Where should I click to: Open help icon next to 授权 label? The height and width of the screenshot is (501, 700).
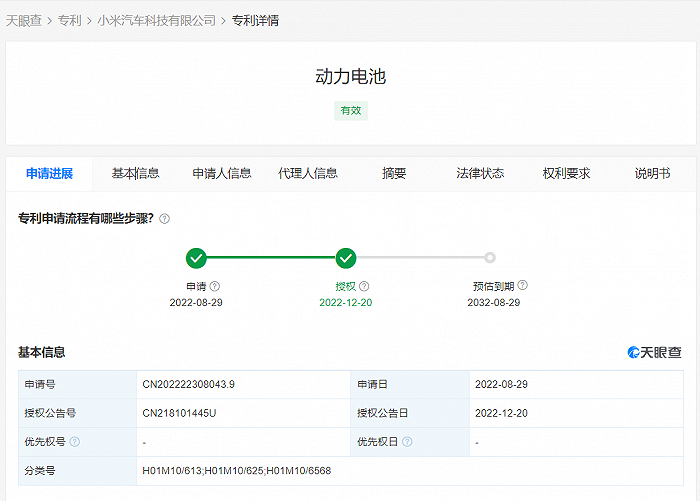pyautogui.click(x=364, y=286)
